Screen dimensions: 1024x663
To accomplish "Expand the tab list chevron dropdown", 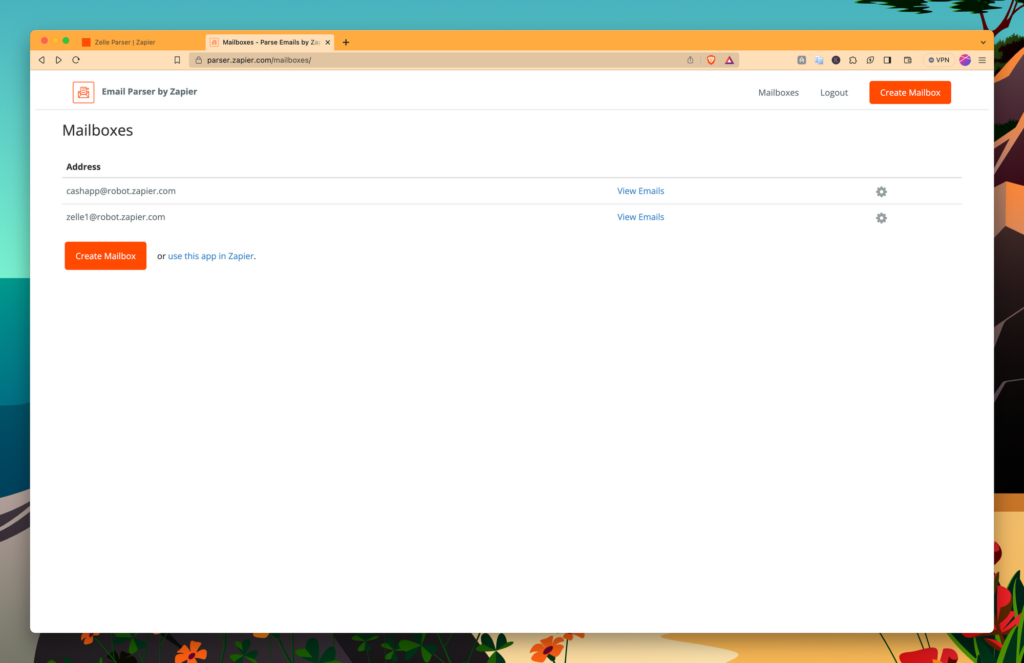I will coord(982,42).
